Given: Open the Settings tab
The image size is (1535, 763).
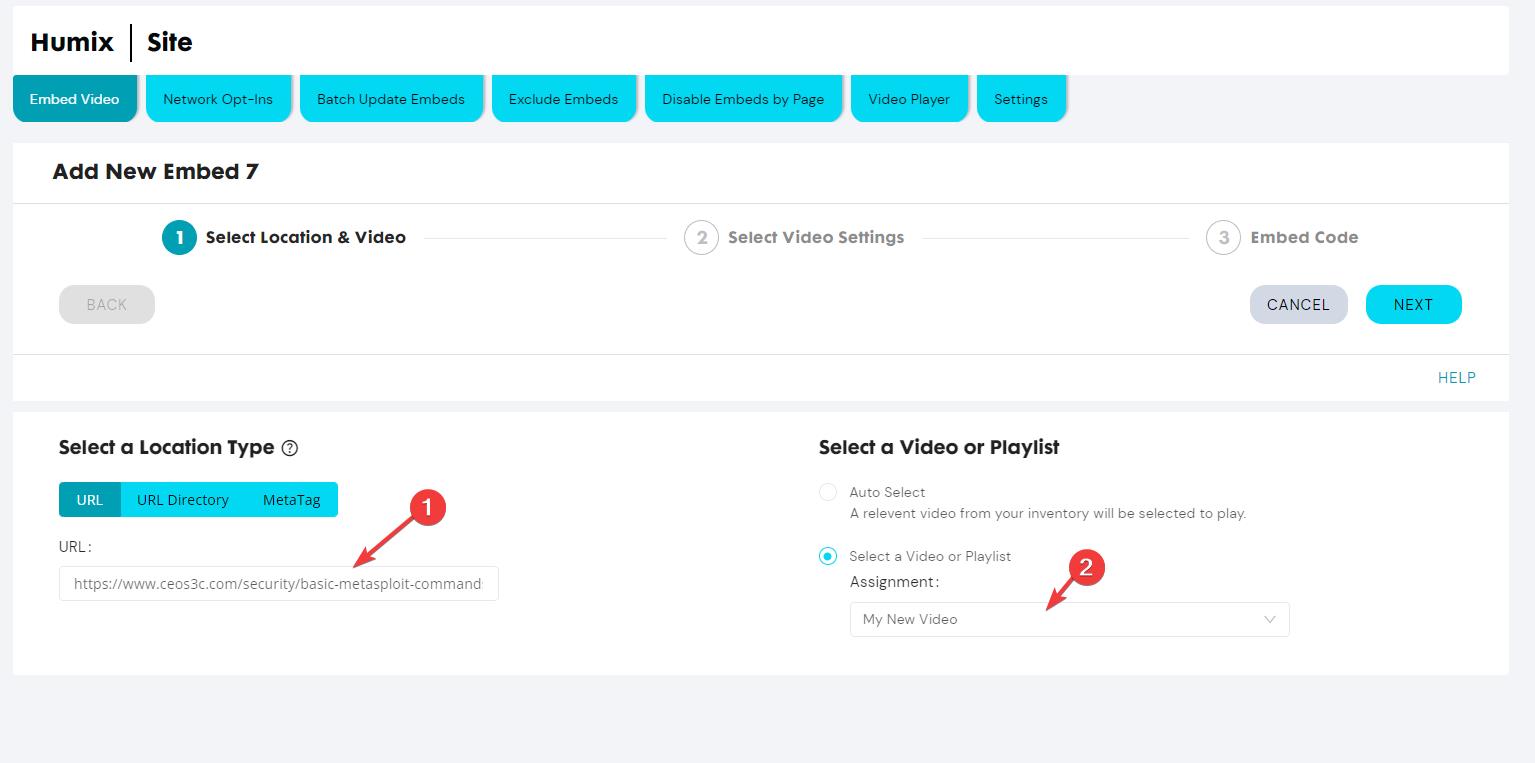Looking at the screenshot, I should coord(1021,99).
